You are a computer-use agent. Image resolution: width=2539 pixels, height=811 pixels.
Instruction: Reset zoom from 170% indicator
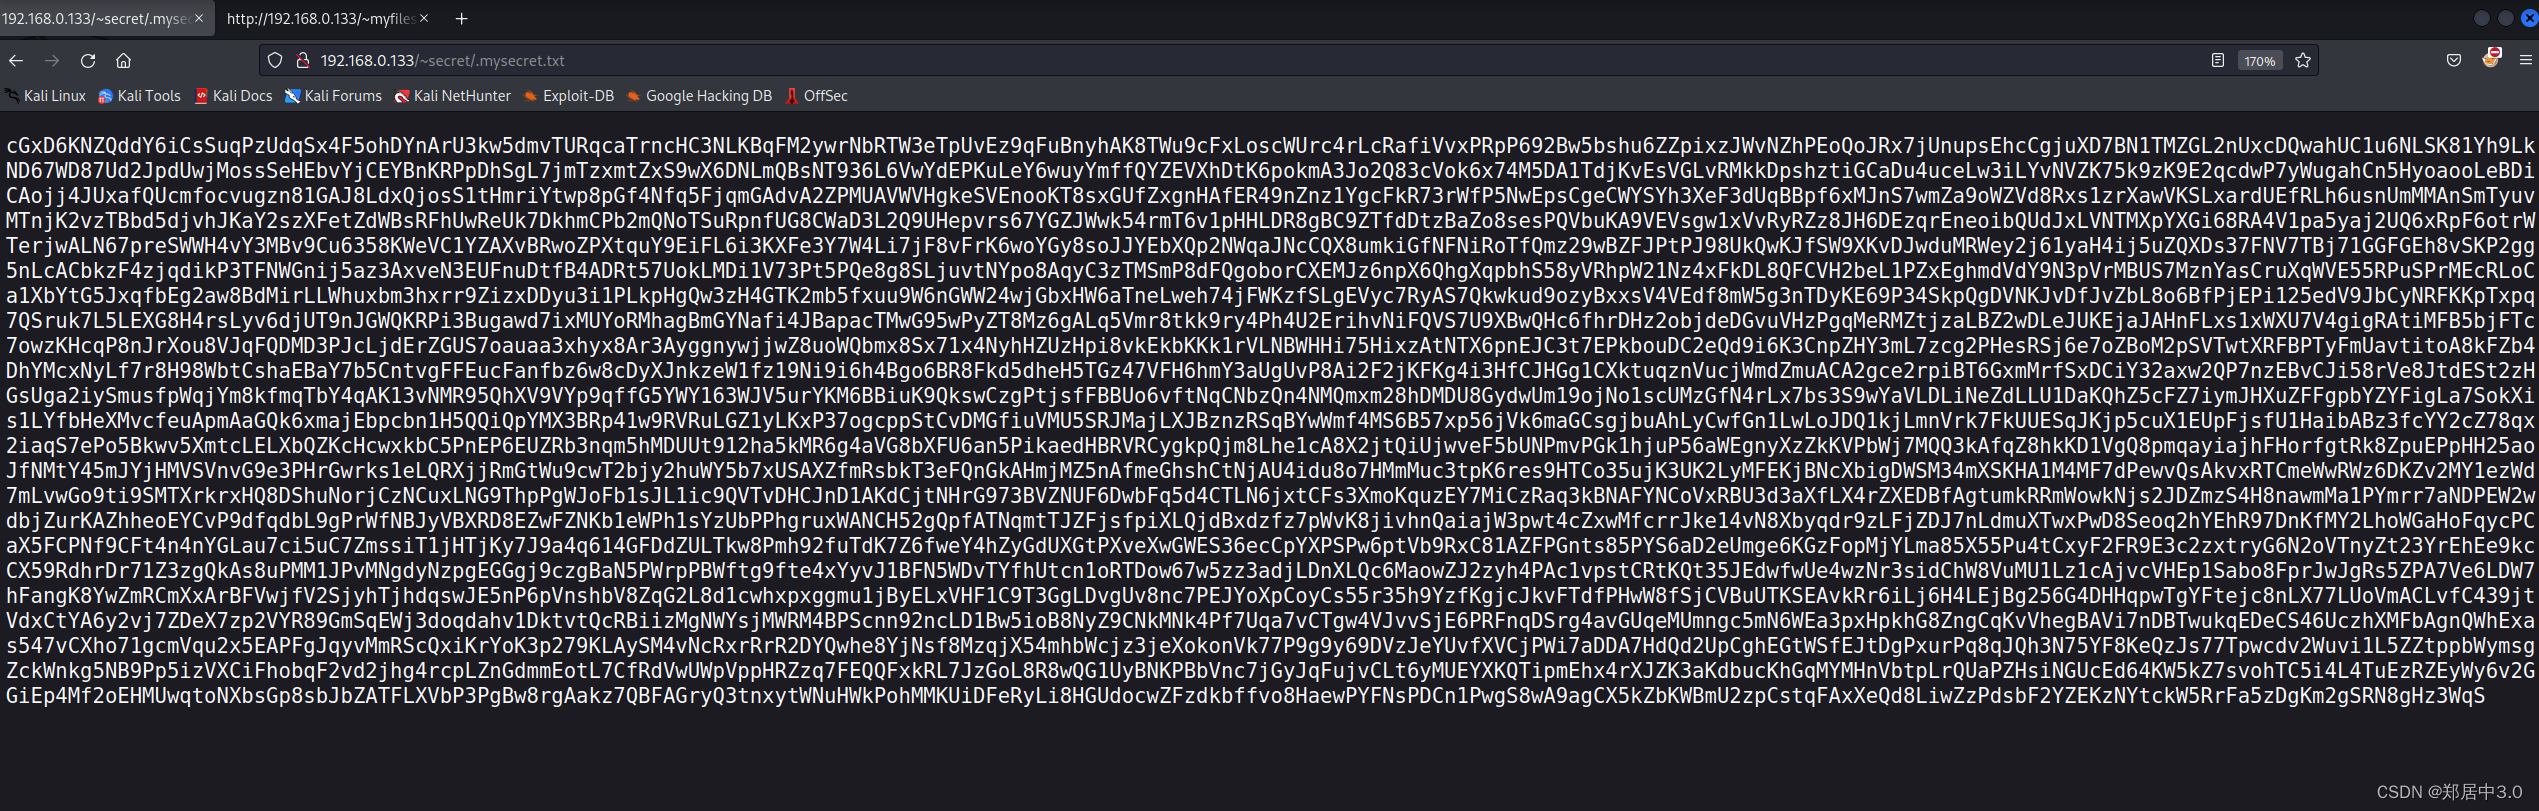pyautogui.click(x=2259, y=61)
